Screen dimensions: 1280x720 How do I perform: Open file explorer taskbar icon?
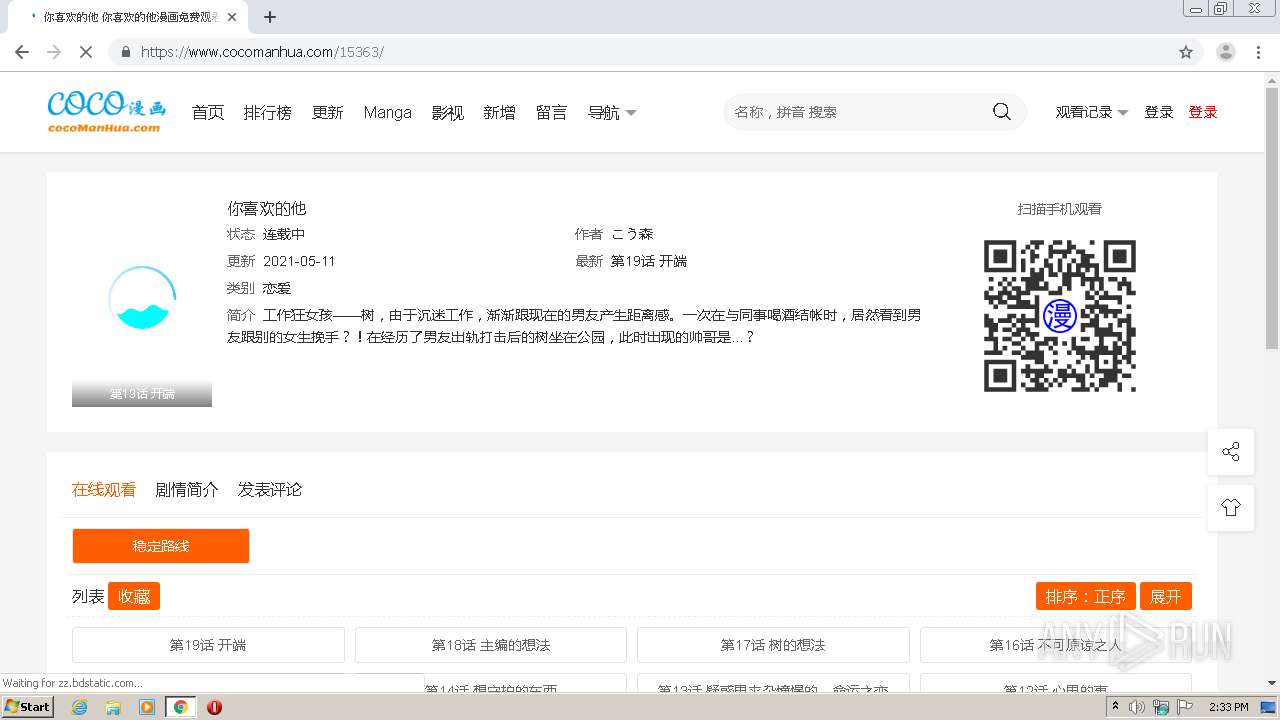pos(113,707)
